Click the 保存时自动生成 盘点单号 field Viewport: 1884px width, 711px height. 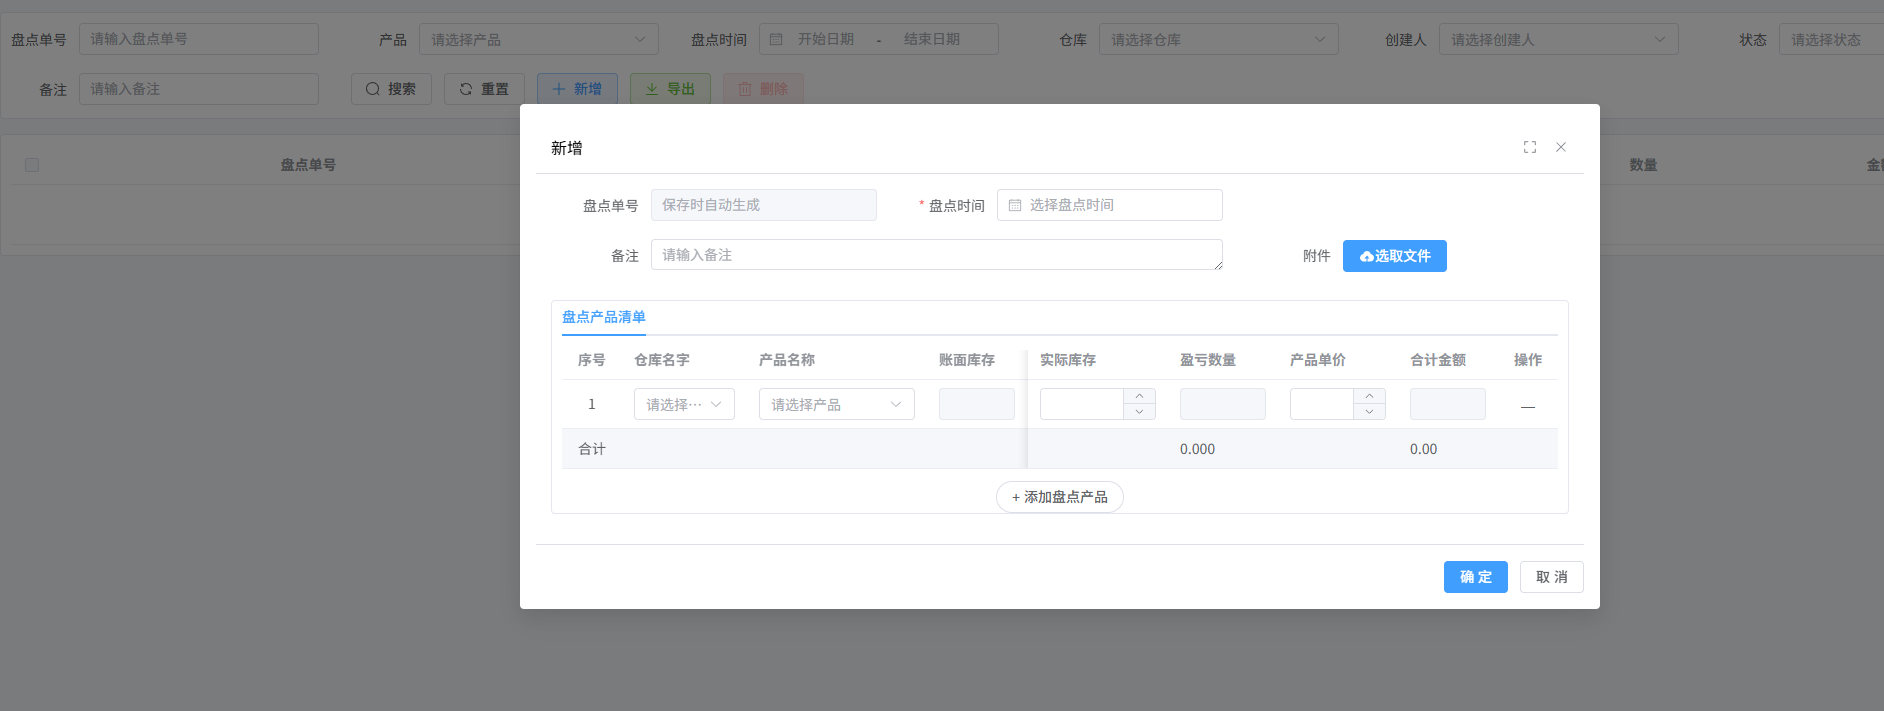click(764, 205)
